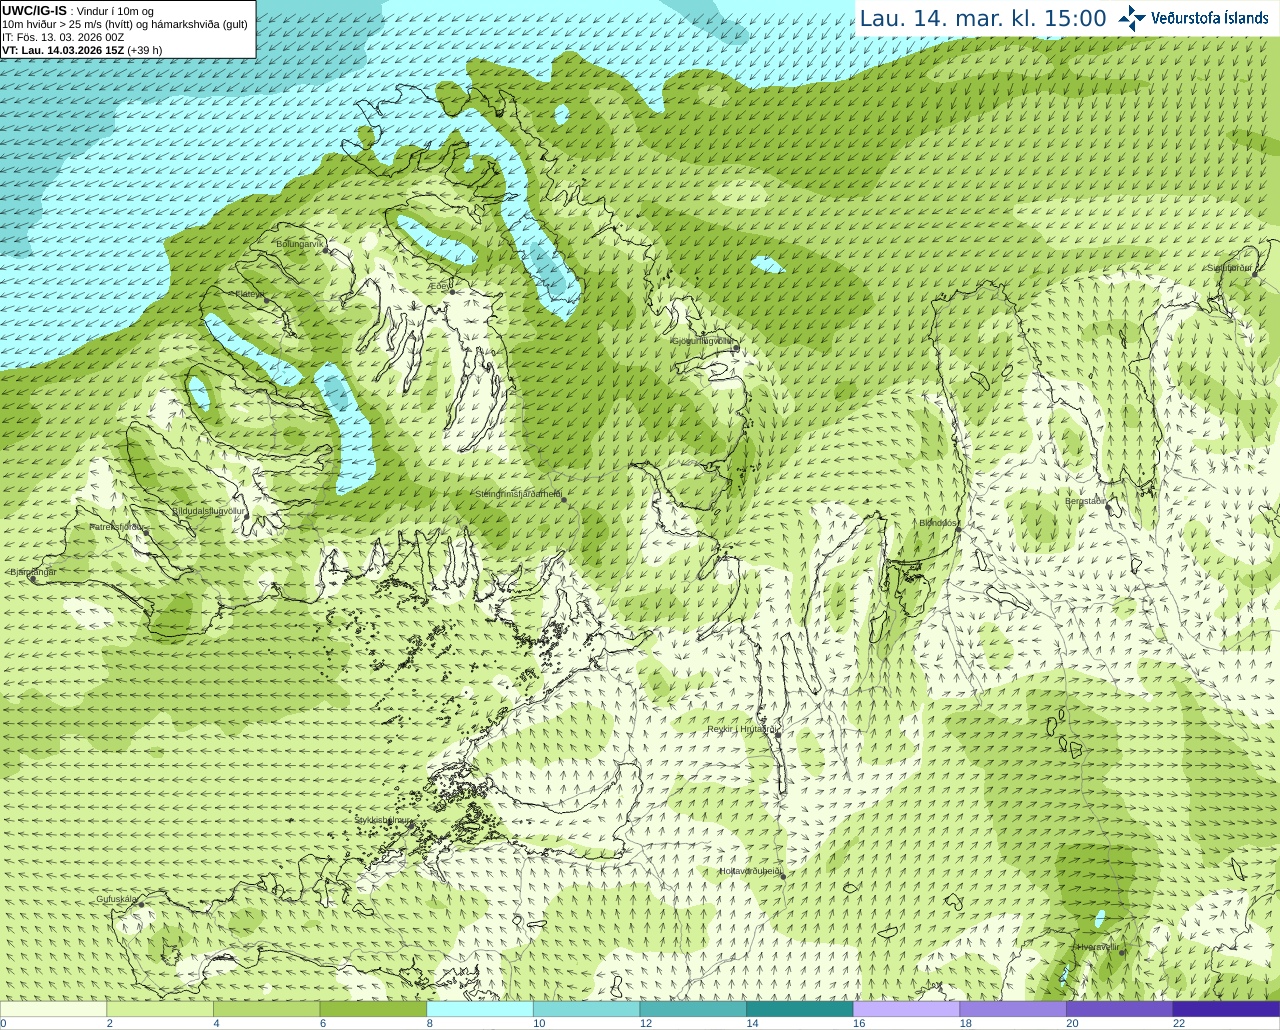Pick the 0–2 m/s palest legend swatch
Image resolution: width=1280 pixels, height=1030 pixels.
coord(53,1009)
